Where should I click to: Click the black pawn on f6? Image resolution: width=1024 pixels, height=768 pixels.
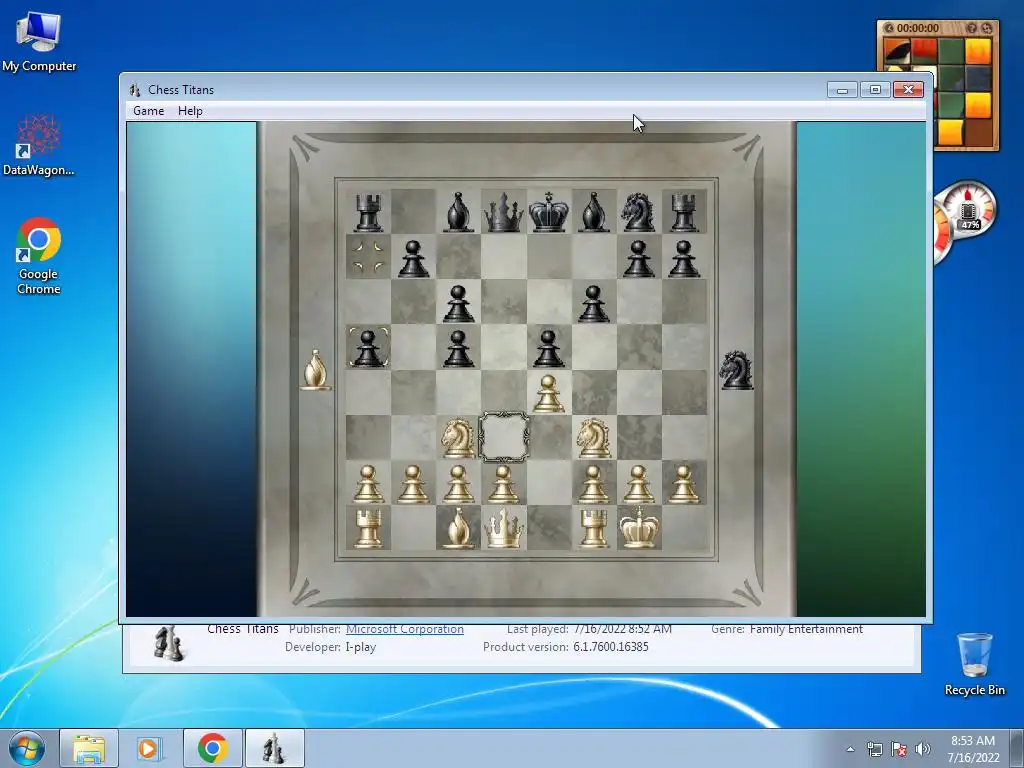point(594,304)
